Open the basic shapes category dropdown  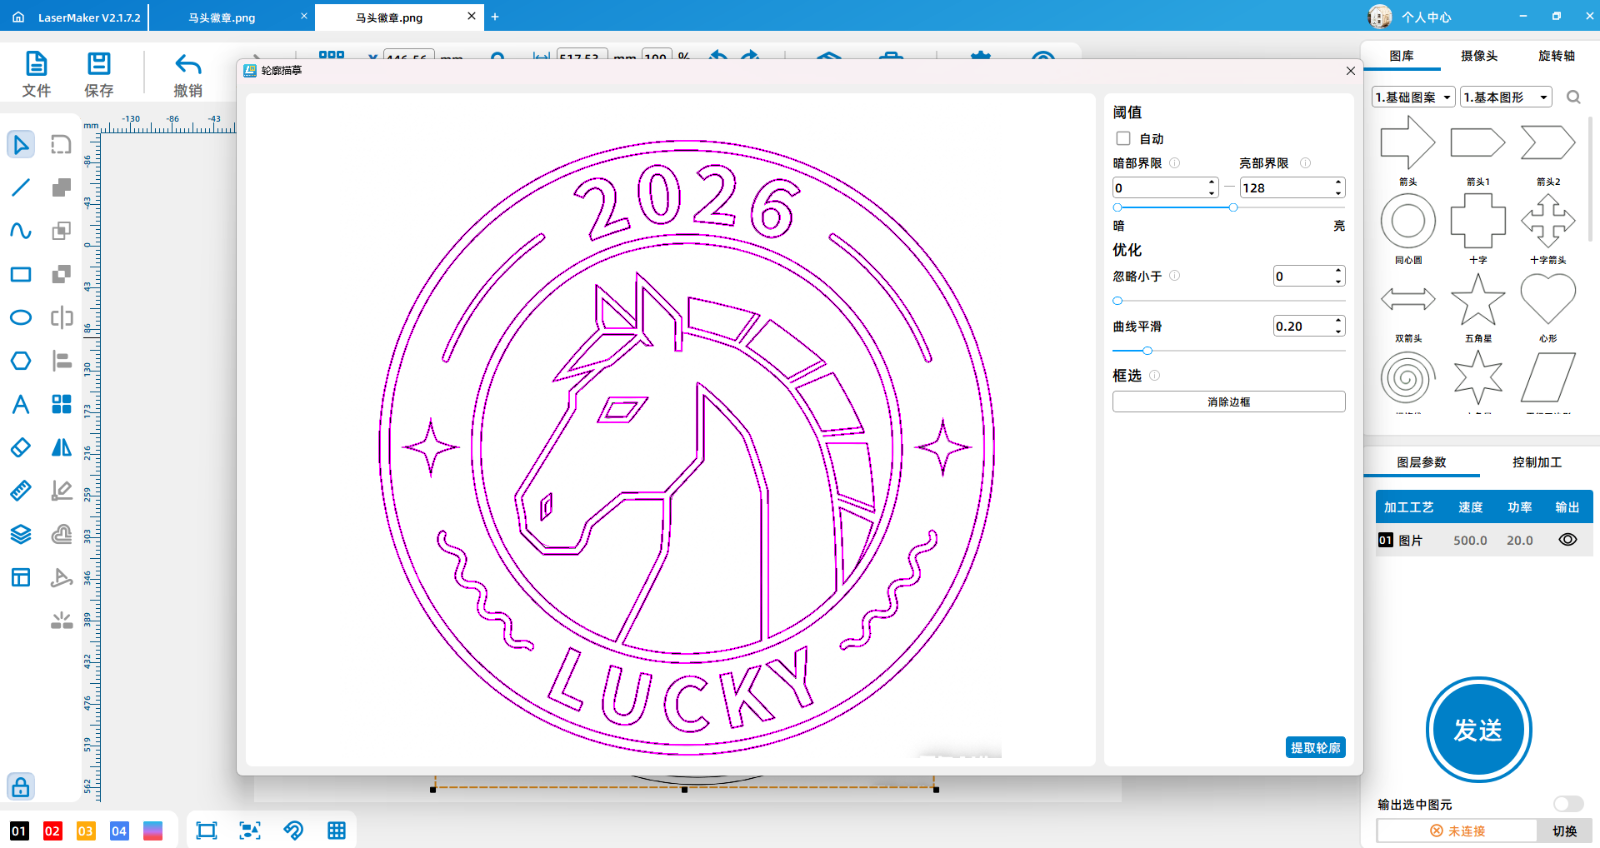click(x=1505, y=97)
